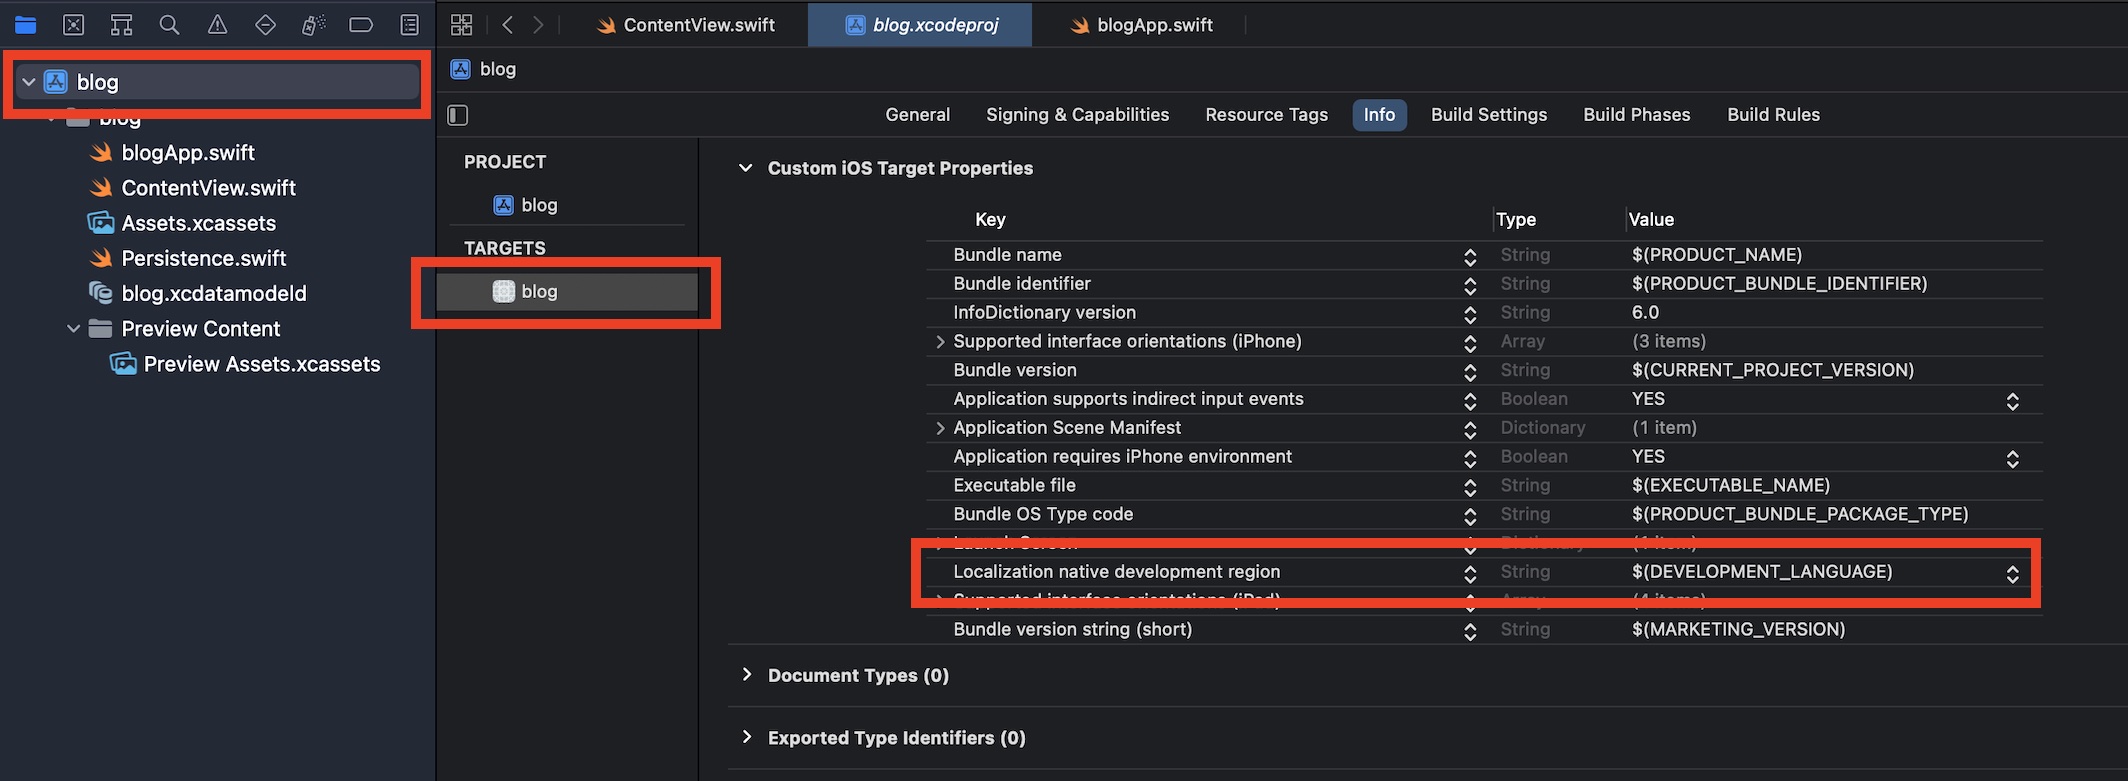Image resolution: width=2128 pixels, height=781 pixels.
Task: Click the 6.0 InfoDictionary version value
Action: (1645, 313)
